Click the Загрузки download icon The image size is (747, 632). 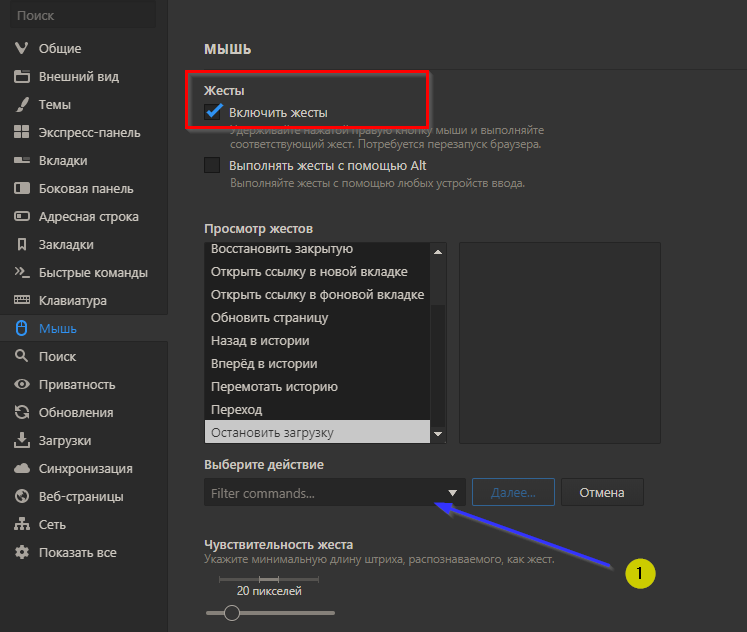pos(21,440)
